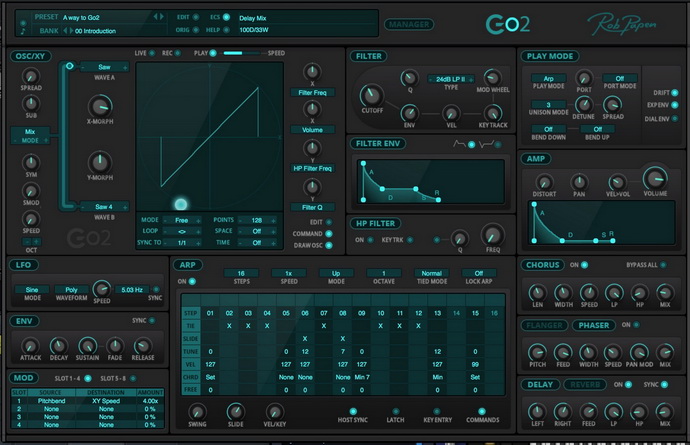Open the arp Steps 16 selector
690x445 pixels.
pos(241,273)
